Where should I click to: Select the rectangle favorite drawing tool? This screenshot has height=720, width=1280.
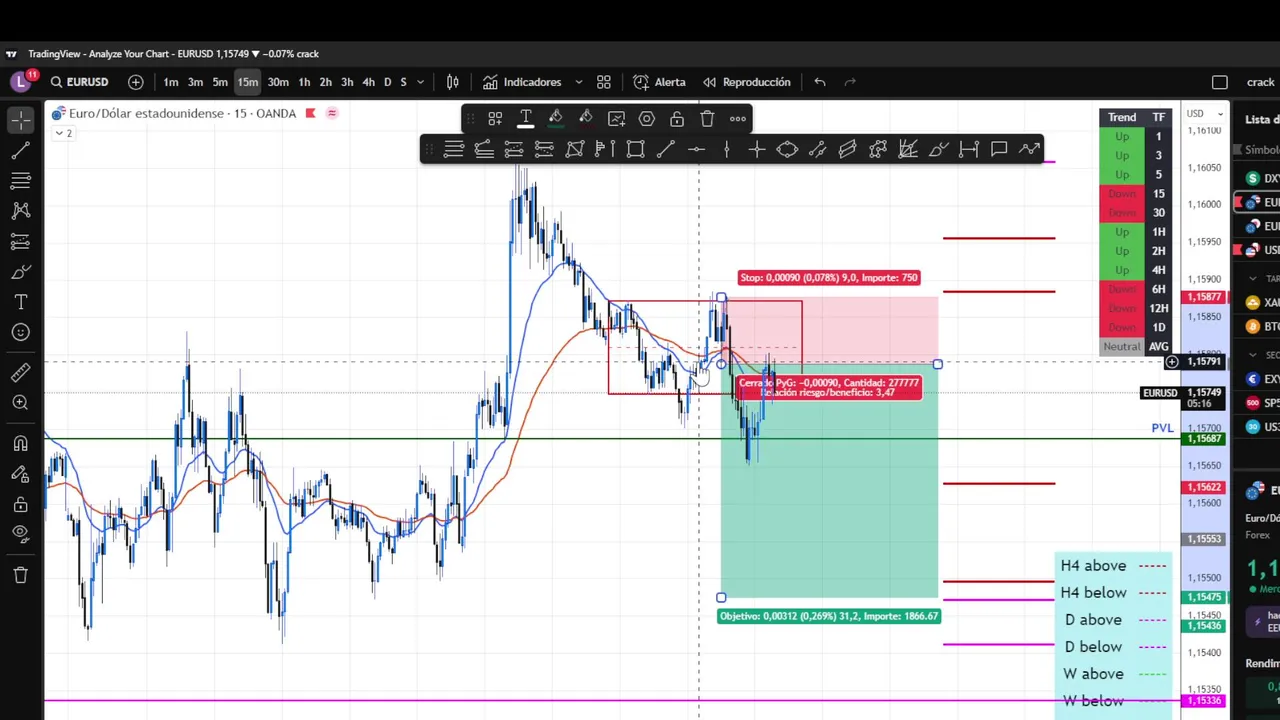click(635, 150)
